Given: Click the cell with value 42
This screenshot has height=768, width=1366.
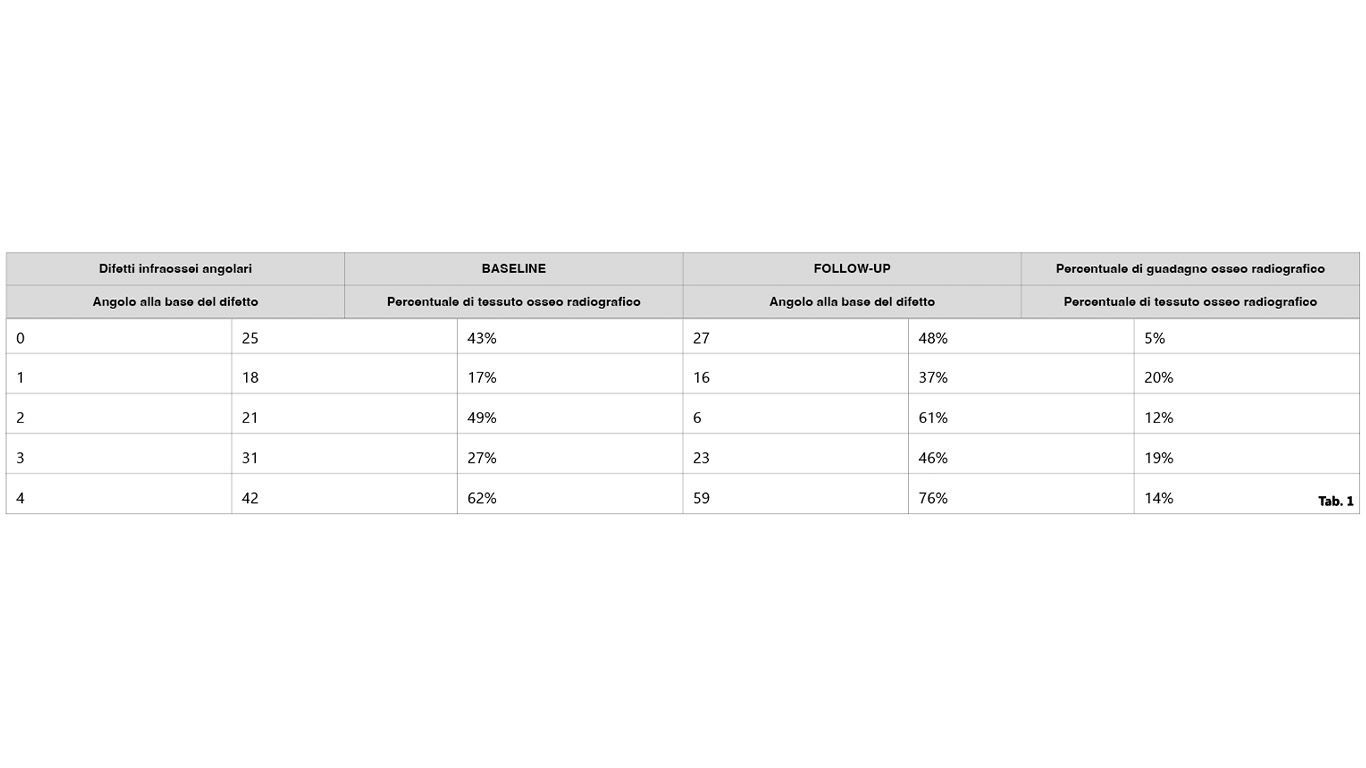Looking at the screenshot, I should pyautogui.click(x=344, y=498).
